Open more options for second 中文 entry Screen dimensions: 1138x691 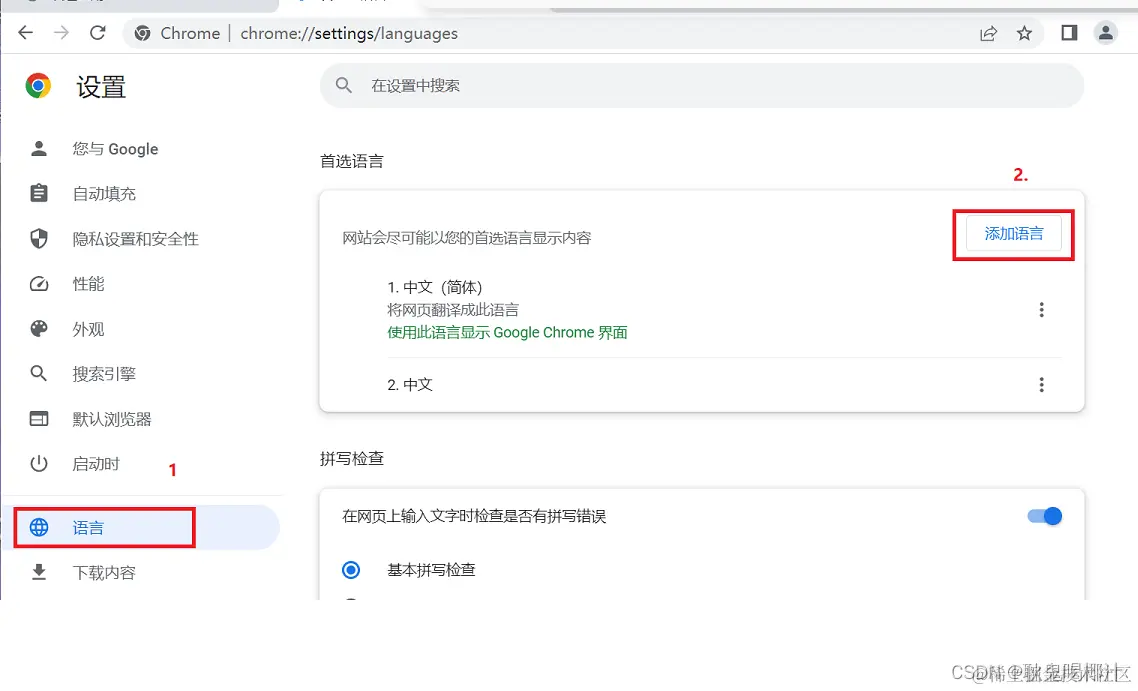1041,385
